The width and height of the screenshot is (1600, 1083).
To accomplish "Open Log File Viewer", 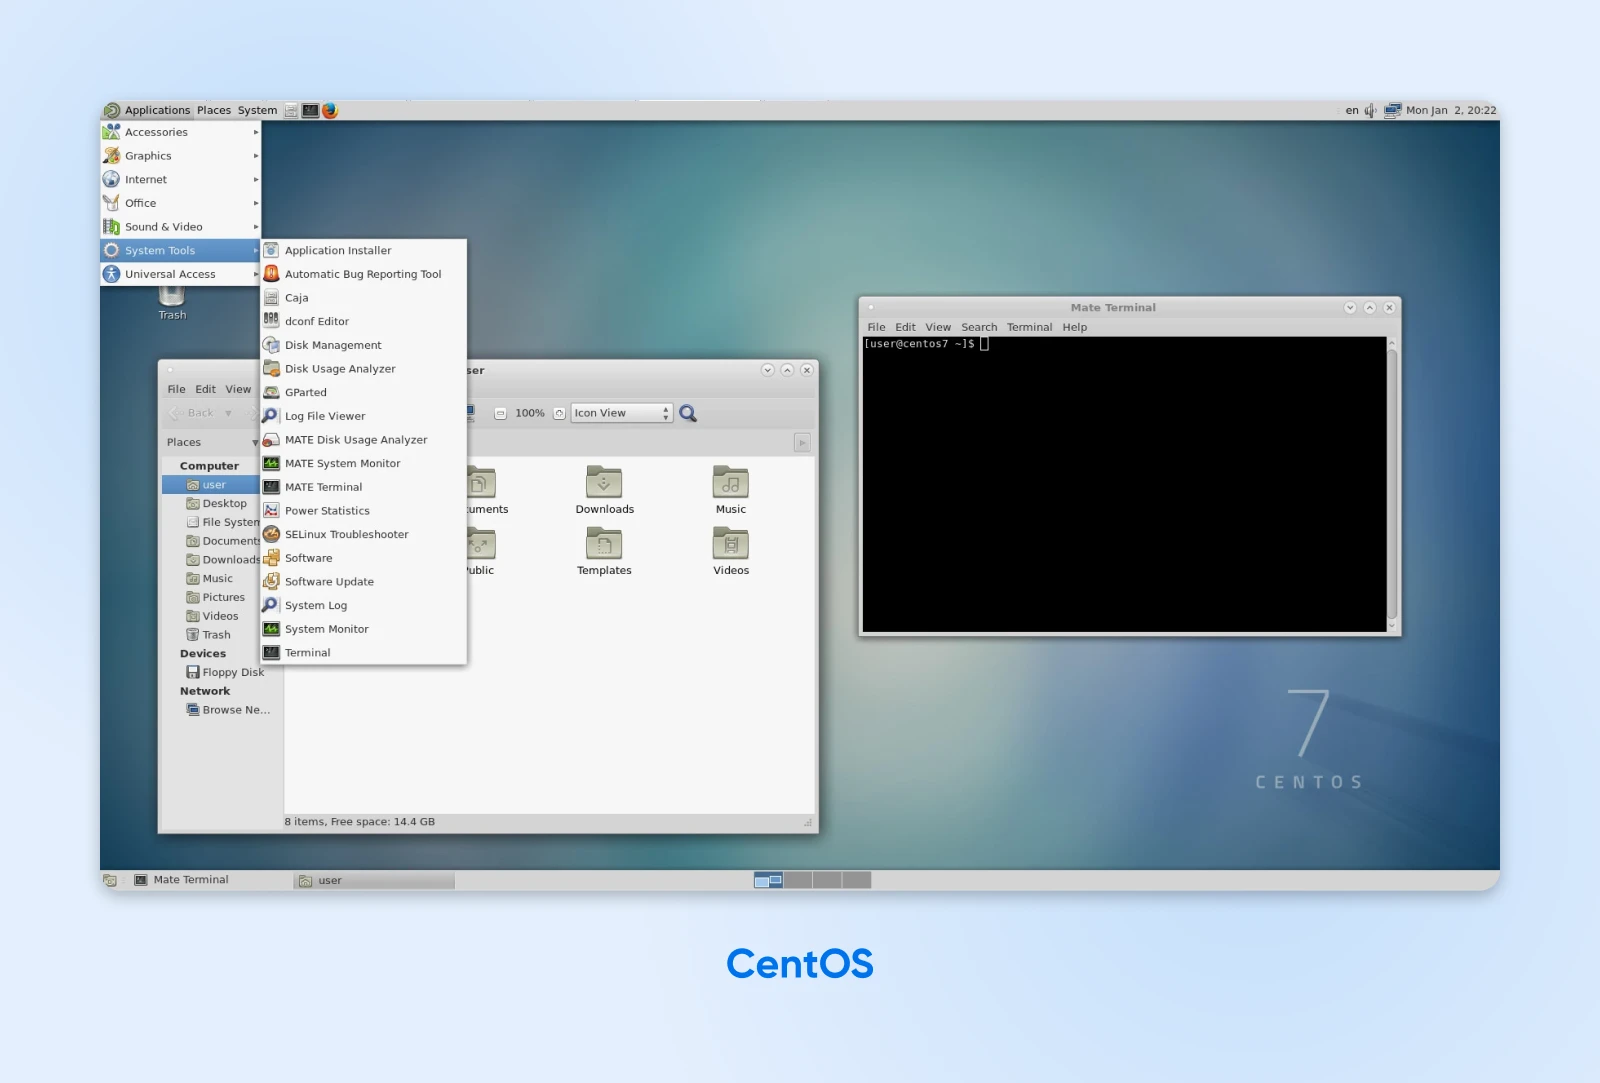I will pyautogui.click(x=363, y=416).
